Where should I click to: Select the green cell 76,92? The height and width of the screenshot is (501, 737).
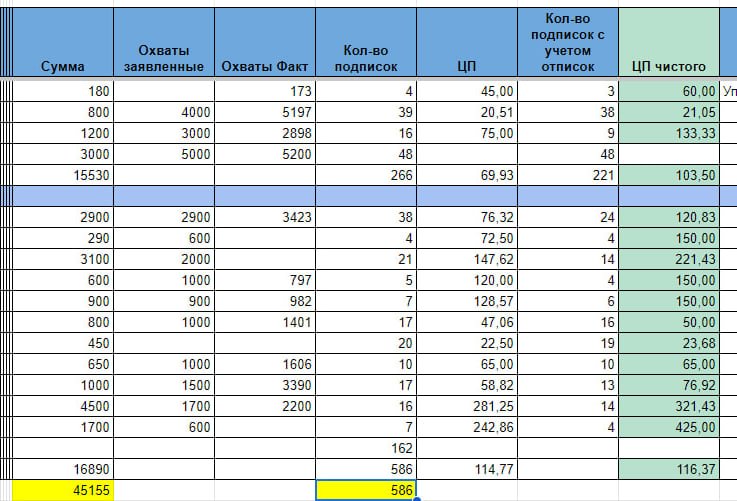(x=669, y=385)
